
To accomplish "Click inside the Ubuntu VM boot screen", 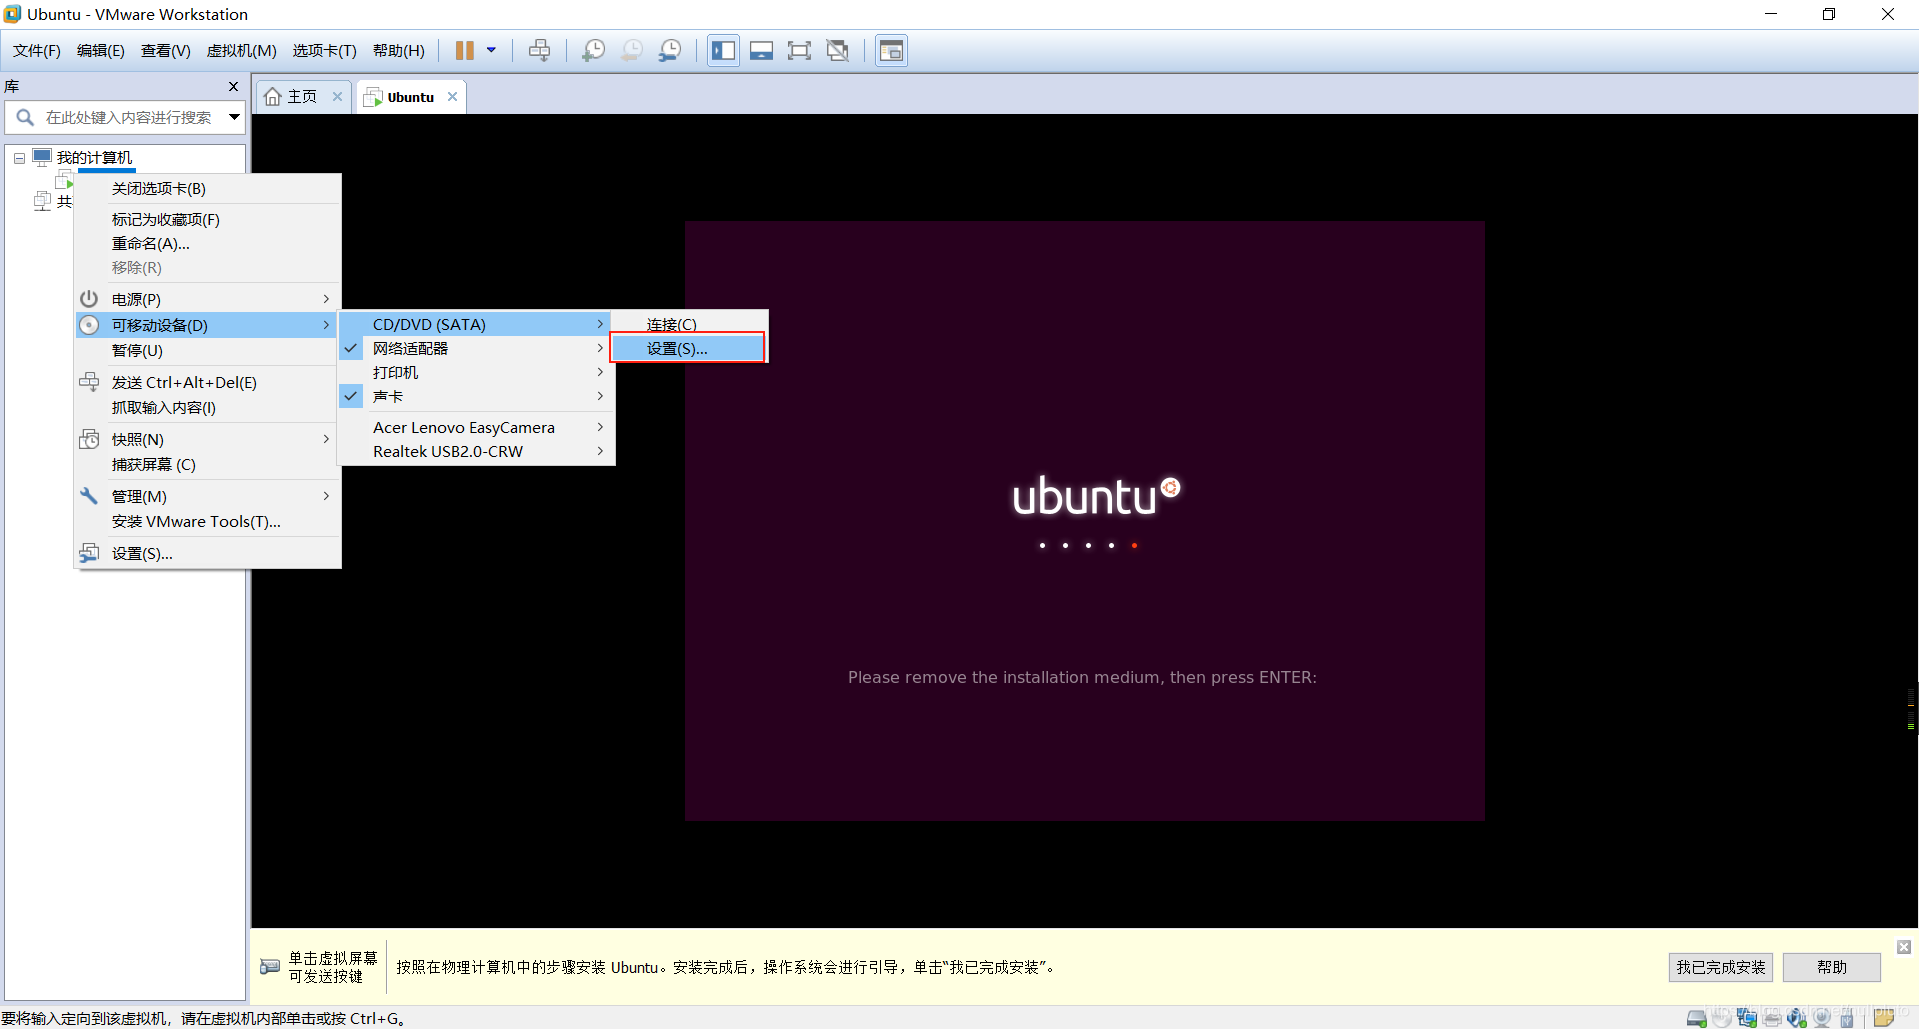I will pos(1084,520).
